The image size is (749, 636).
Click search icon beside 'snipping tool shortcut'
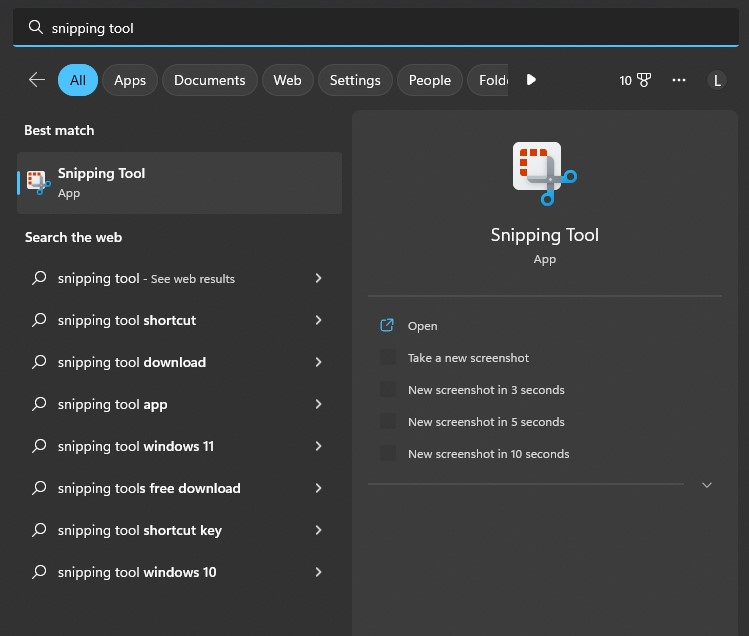[x=39, y=320]
